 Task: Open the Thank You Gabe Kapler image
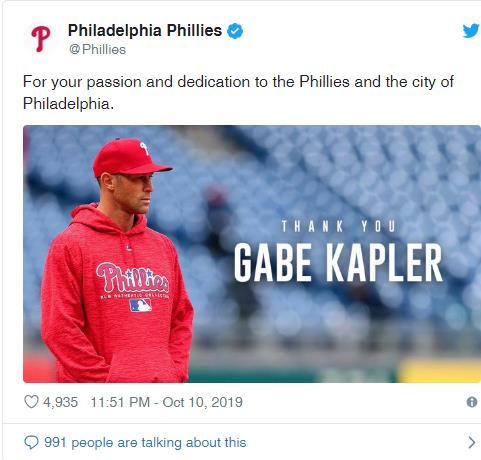pyautogui.click(x=252, y=254)
